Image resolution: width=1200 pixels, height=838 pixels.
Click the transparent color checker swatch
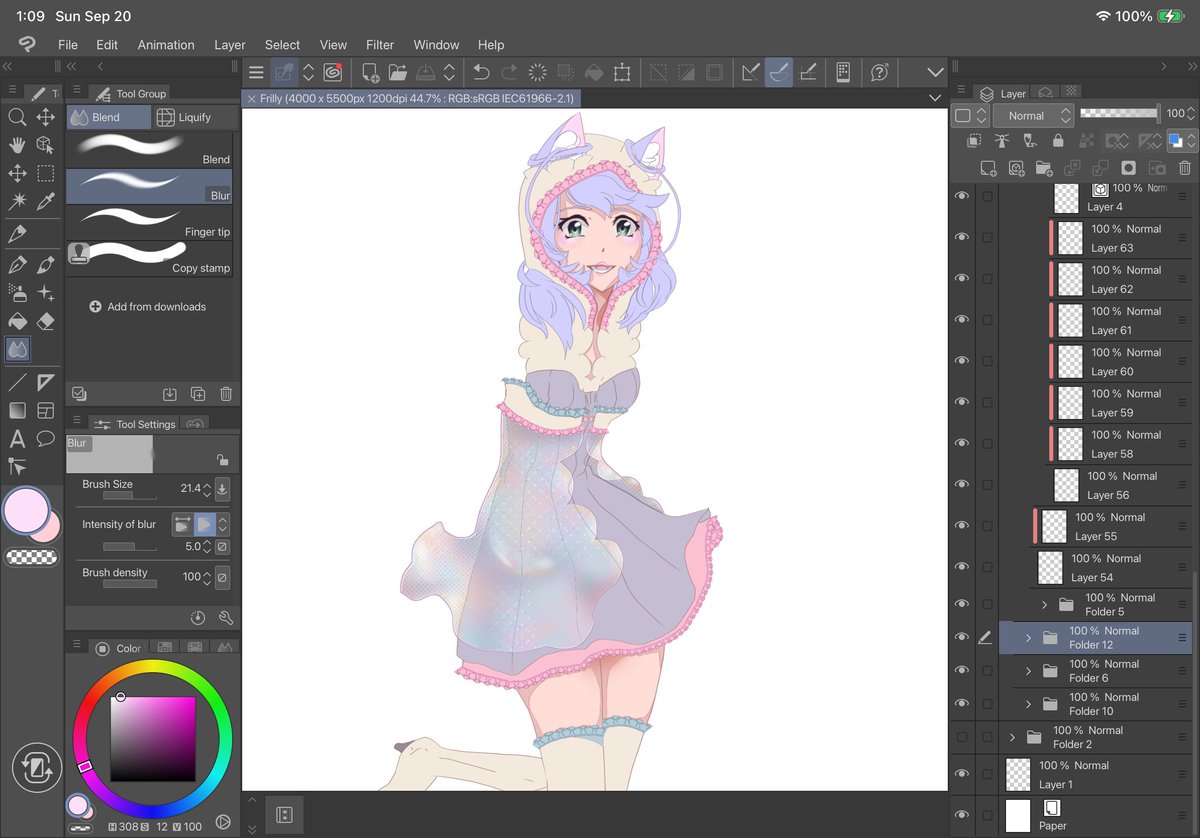click(31, 557)
